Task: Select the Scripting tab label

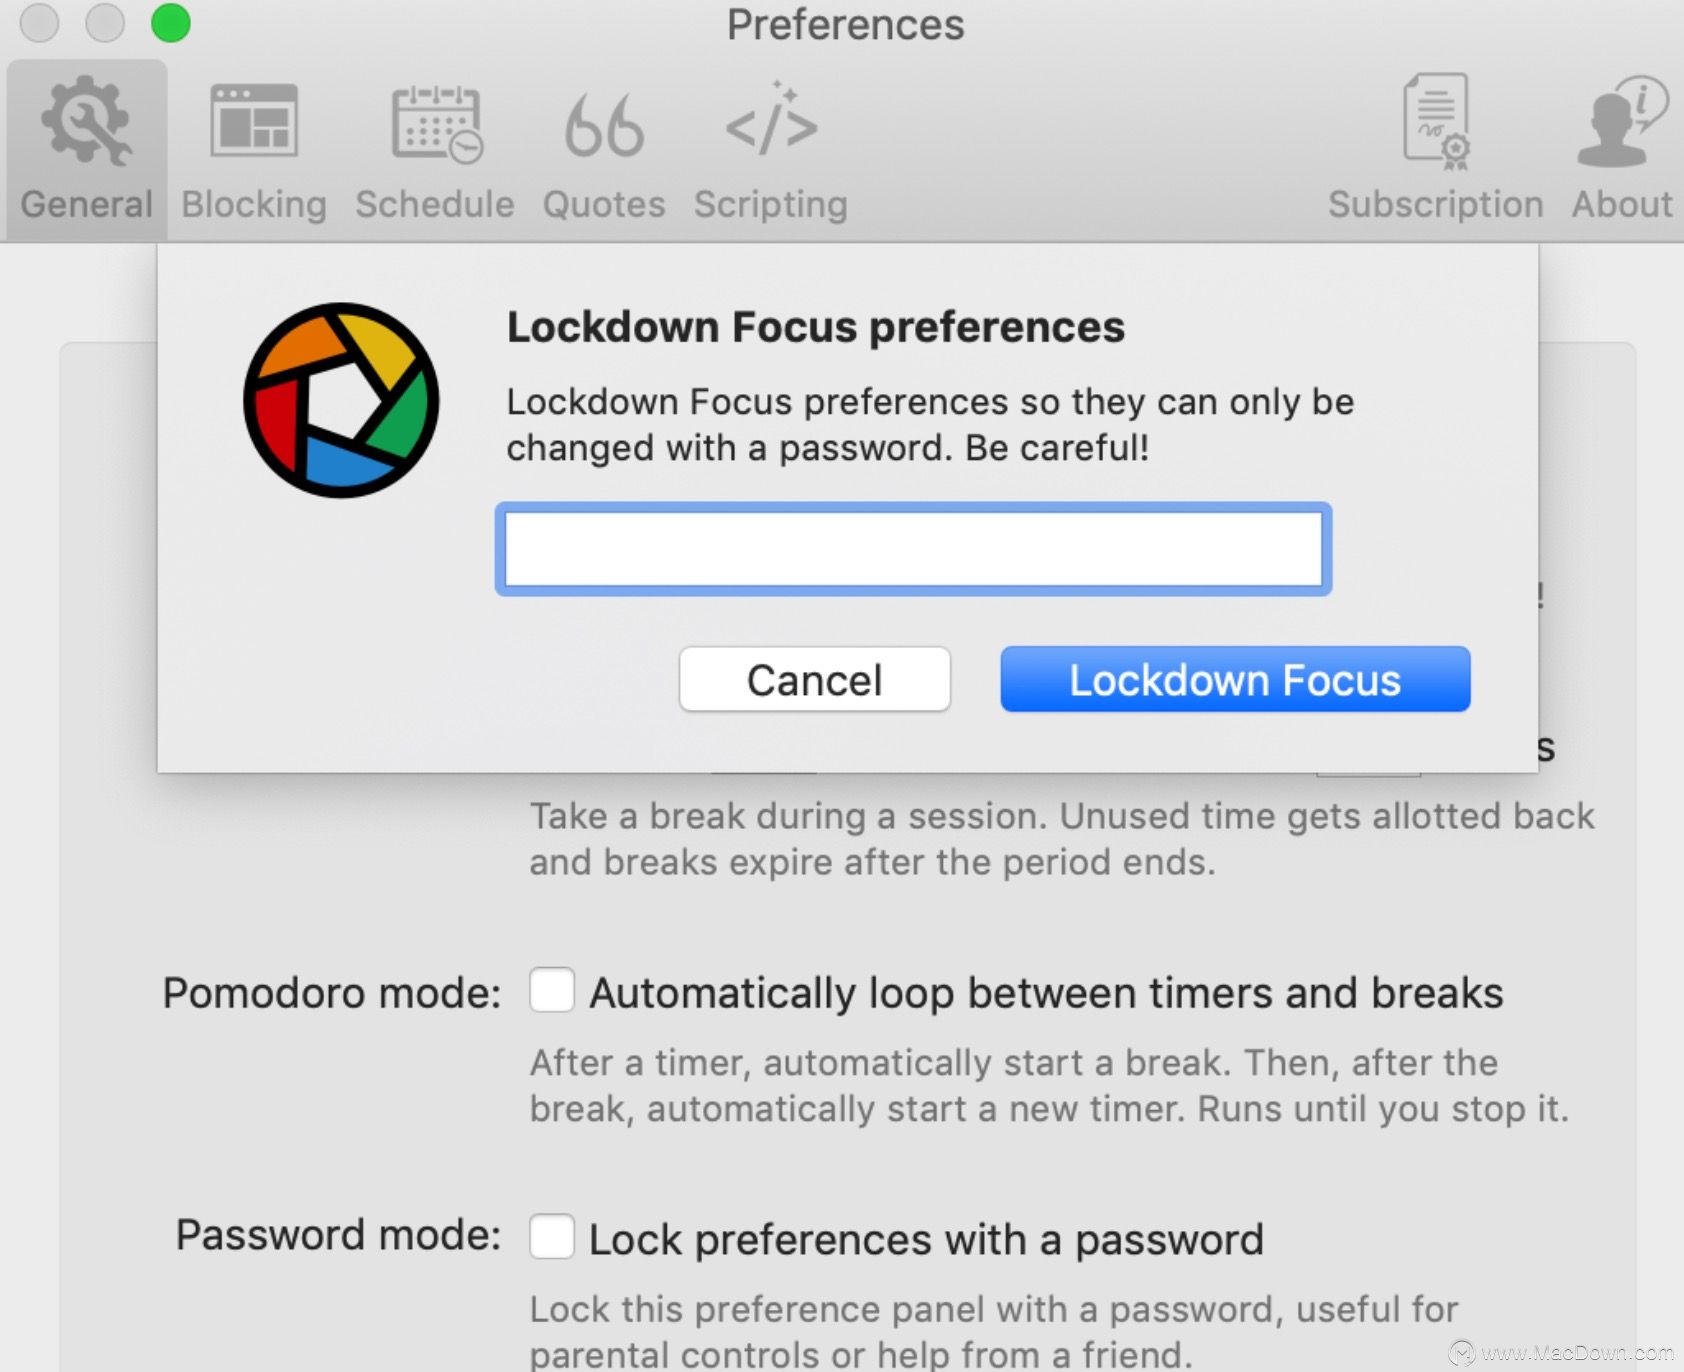Action: pos(771,204)
